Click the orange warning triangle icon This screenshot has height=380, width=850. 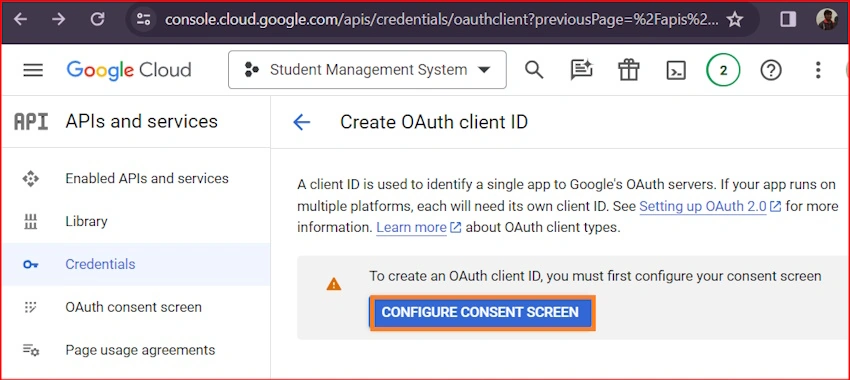coord(334,284)
